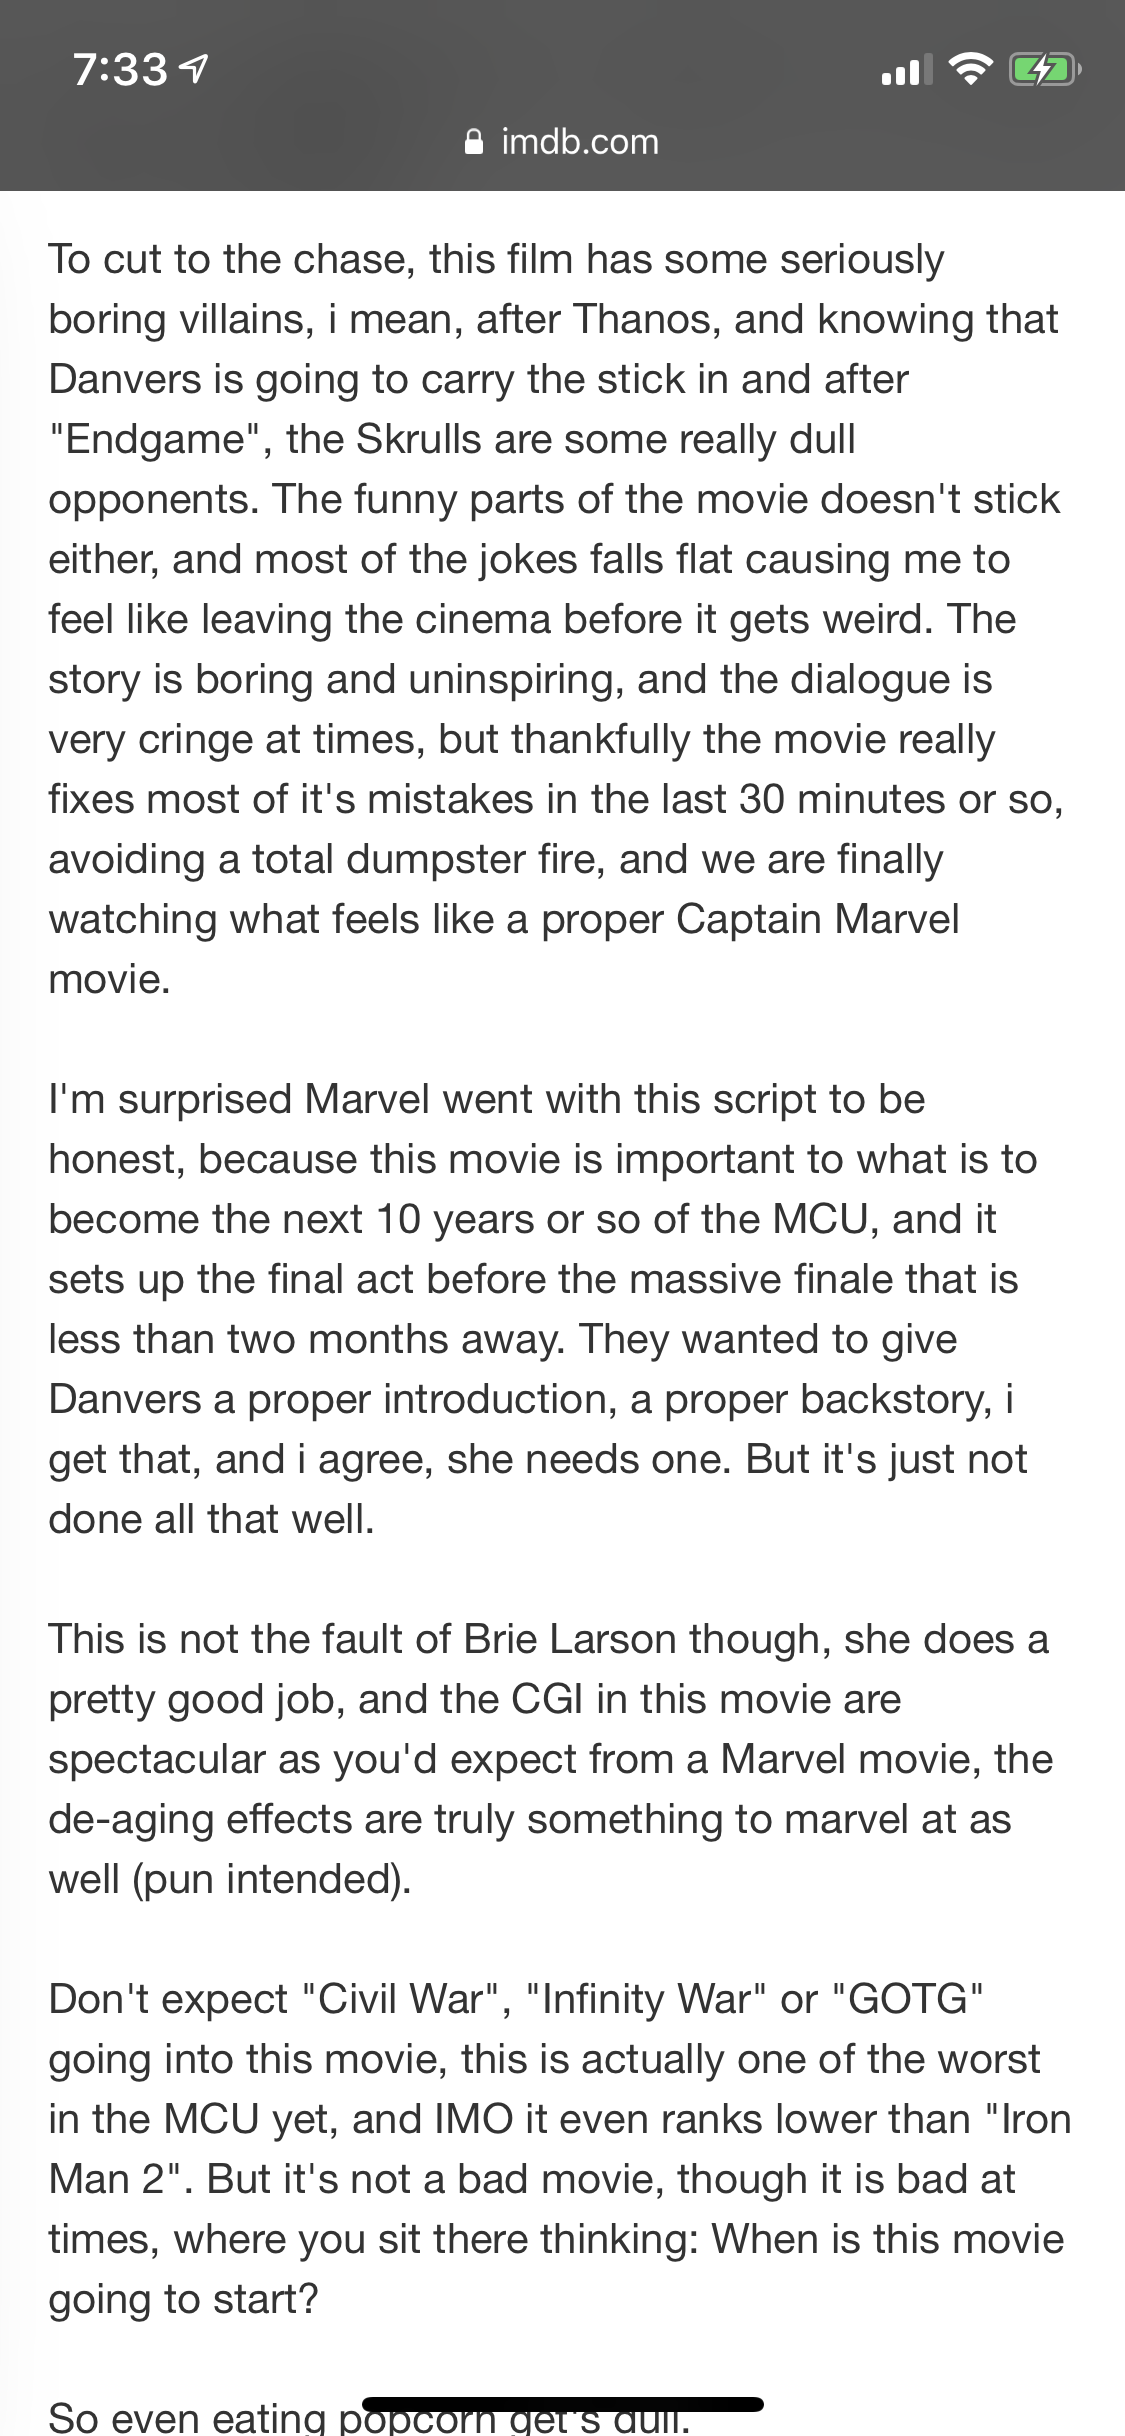
Task: Tap the line "So even eating popcorn"
Action: click(369, 2416)
